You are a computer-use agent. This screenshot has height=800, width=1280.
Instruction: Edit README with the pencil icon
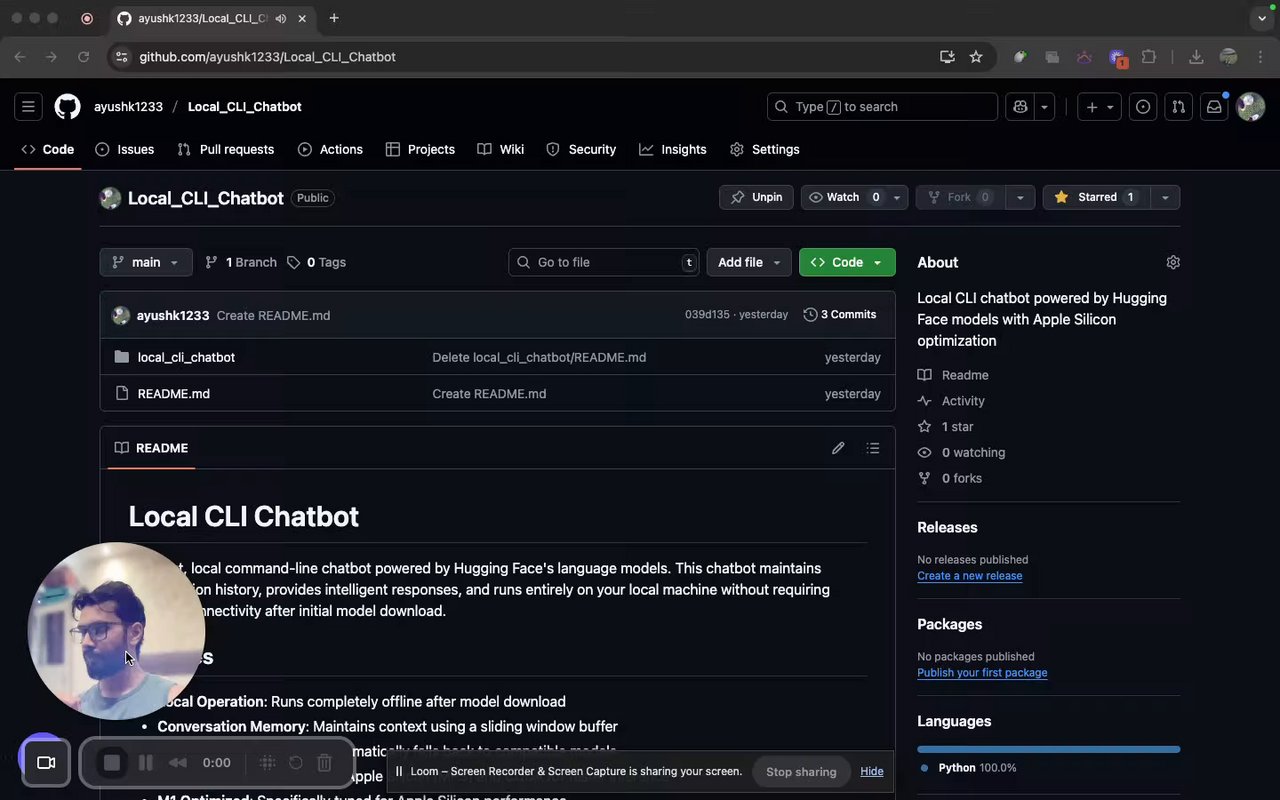pos(838,448)
